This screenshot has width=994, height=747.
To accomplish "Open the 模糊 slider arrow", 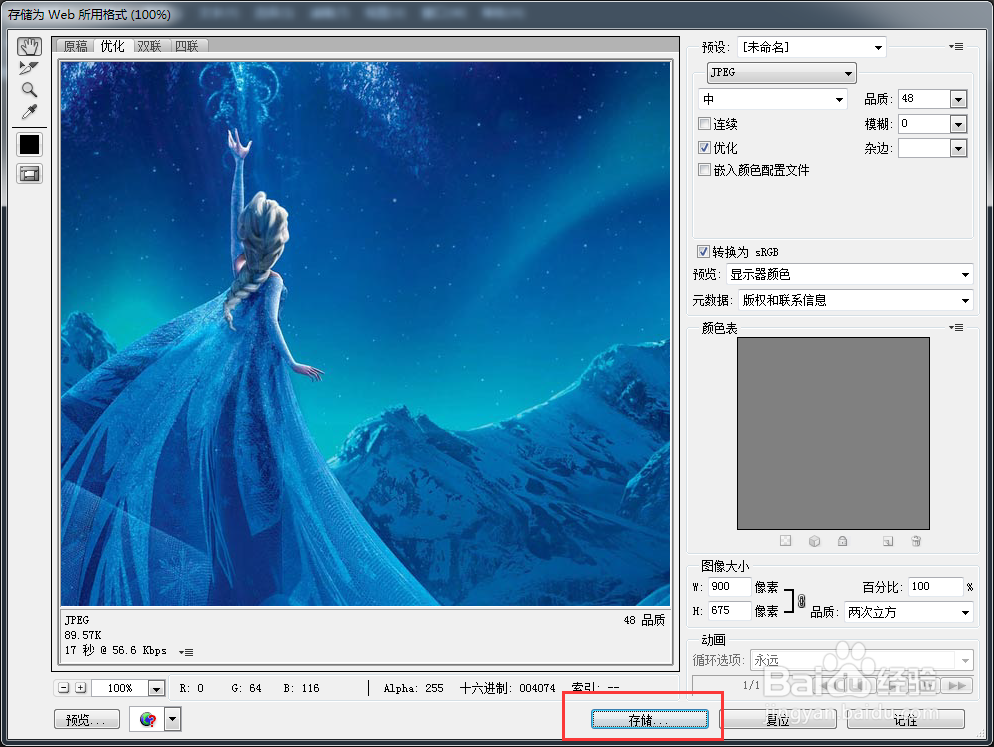I will tap(958, 124).
